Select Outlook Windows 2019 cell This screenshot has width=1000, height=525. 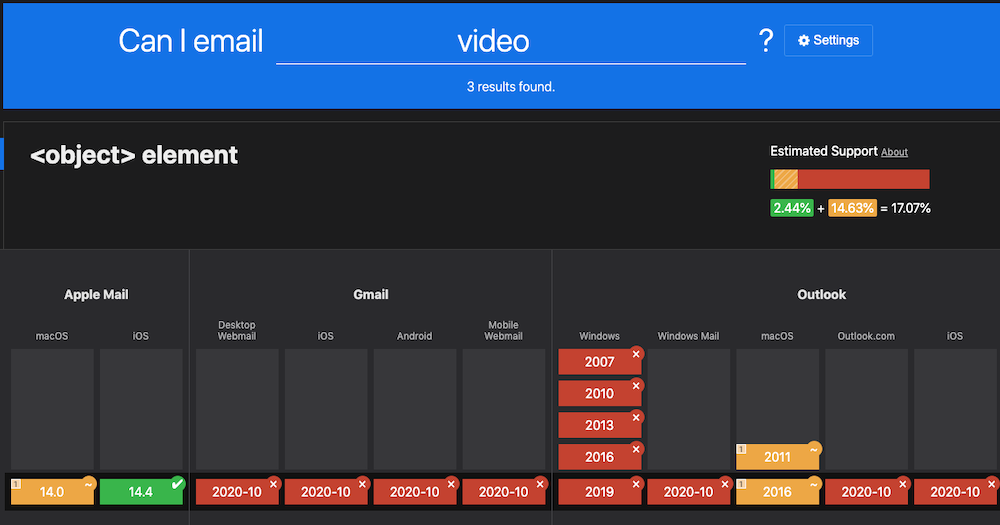coord(599,492)
